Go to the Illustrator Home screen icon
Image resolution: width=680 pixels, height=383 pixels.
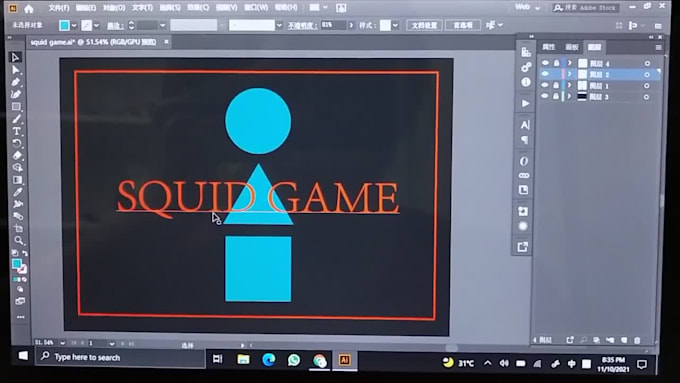(x=29, y=8)
